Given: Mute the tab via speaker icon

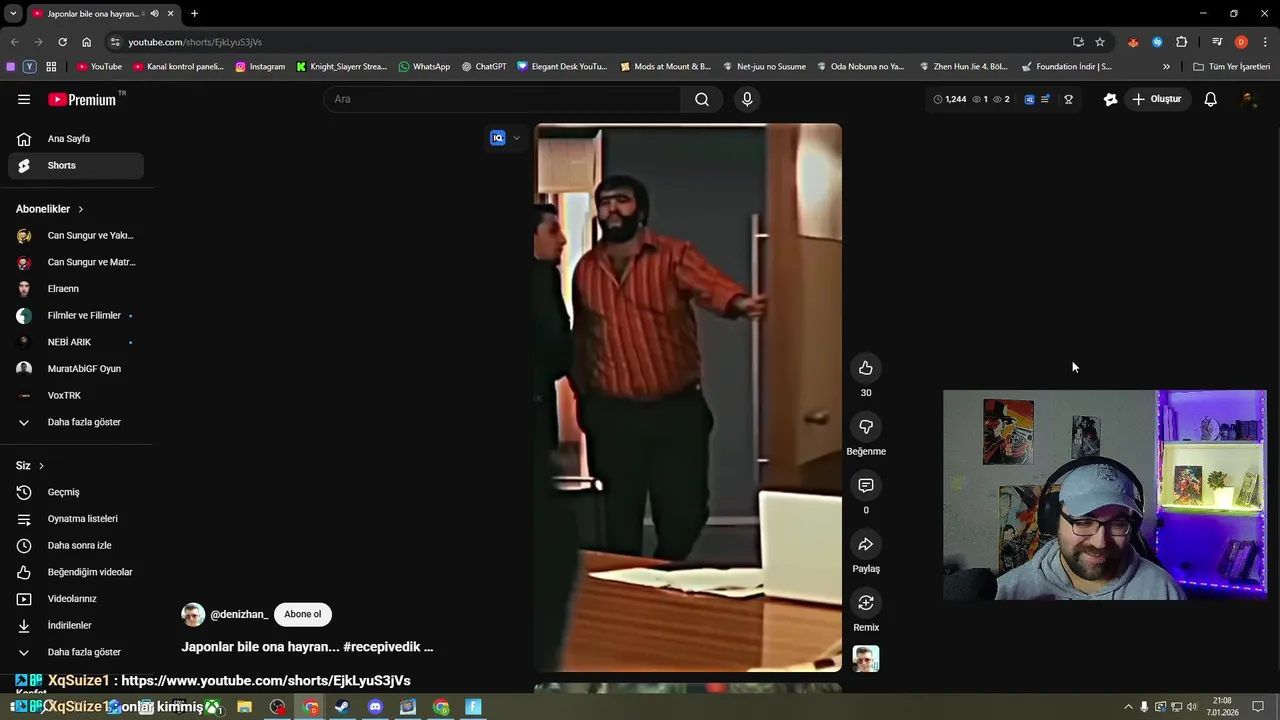Looking at the screenshot, I should [154, 14].
